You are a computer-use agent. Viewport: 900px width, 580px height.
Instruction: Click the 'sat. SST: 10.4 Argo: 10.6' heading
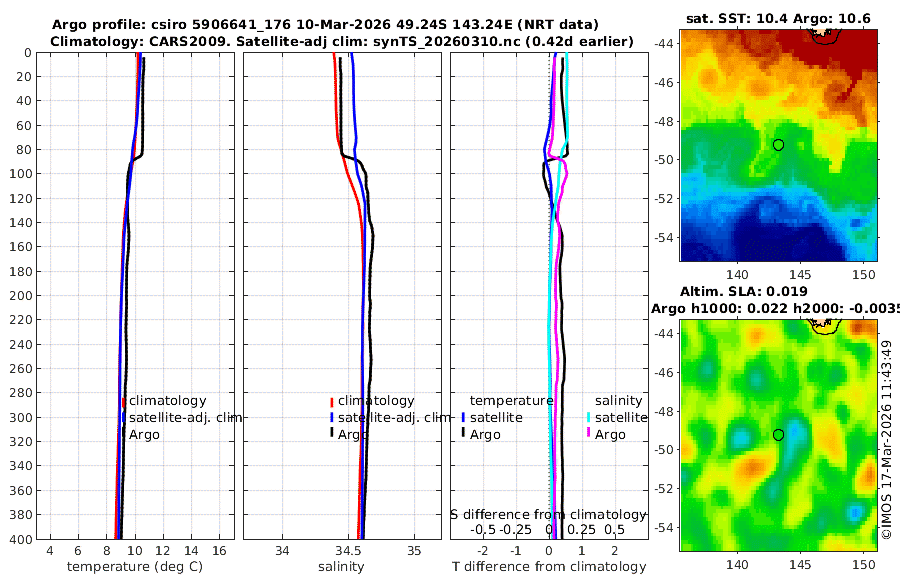click(778, 18)
